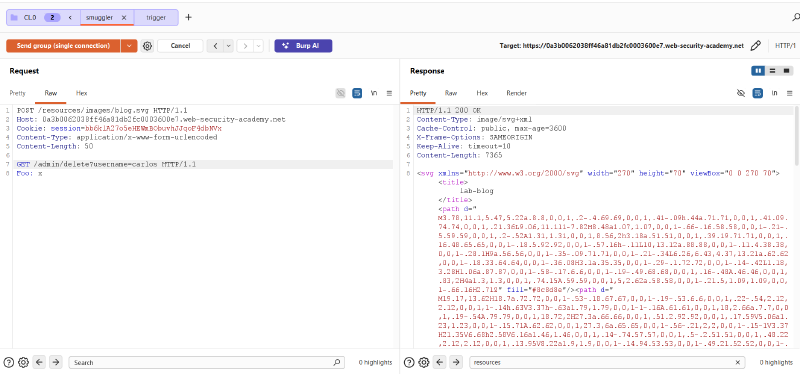Switch to the smuggler tab

tap(99, 17)
